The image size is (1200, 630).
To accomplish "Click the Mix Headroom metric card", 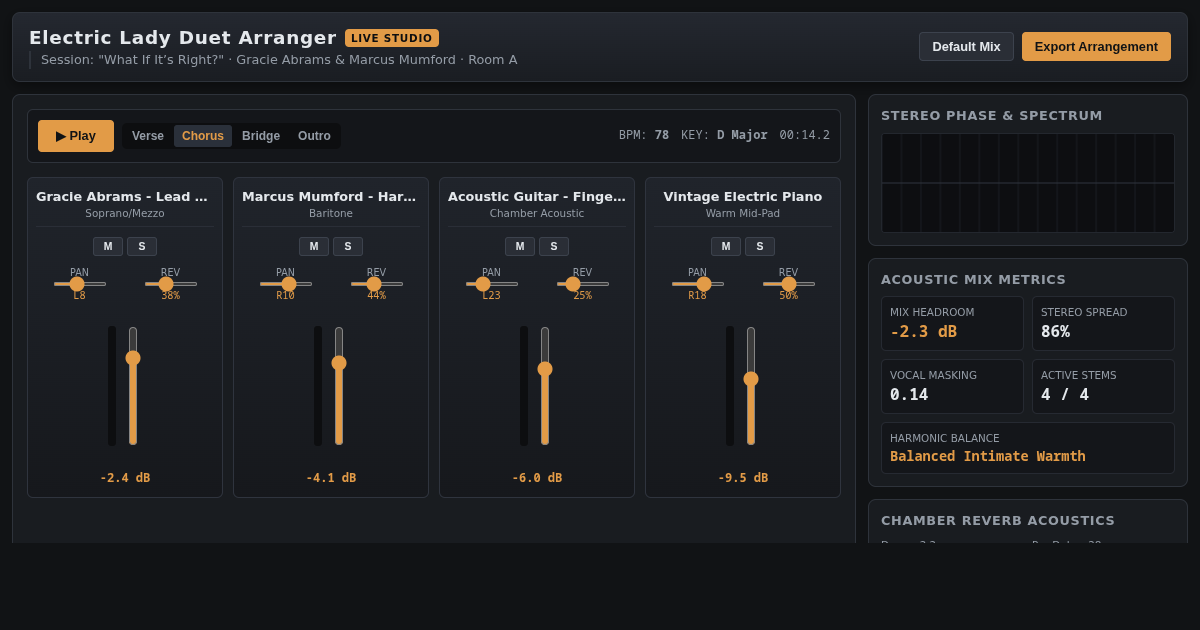I will (x=952, y=323).
